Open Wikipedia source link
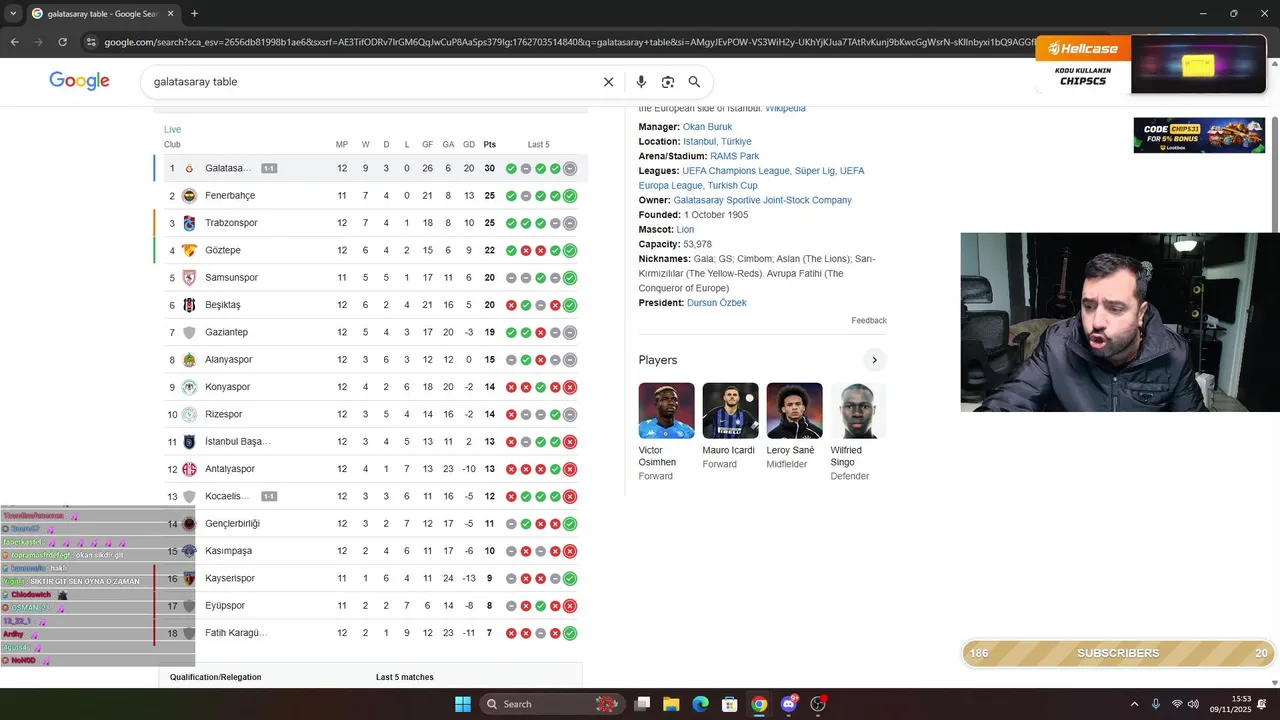 (x=785, y=108)
